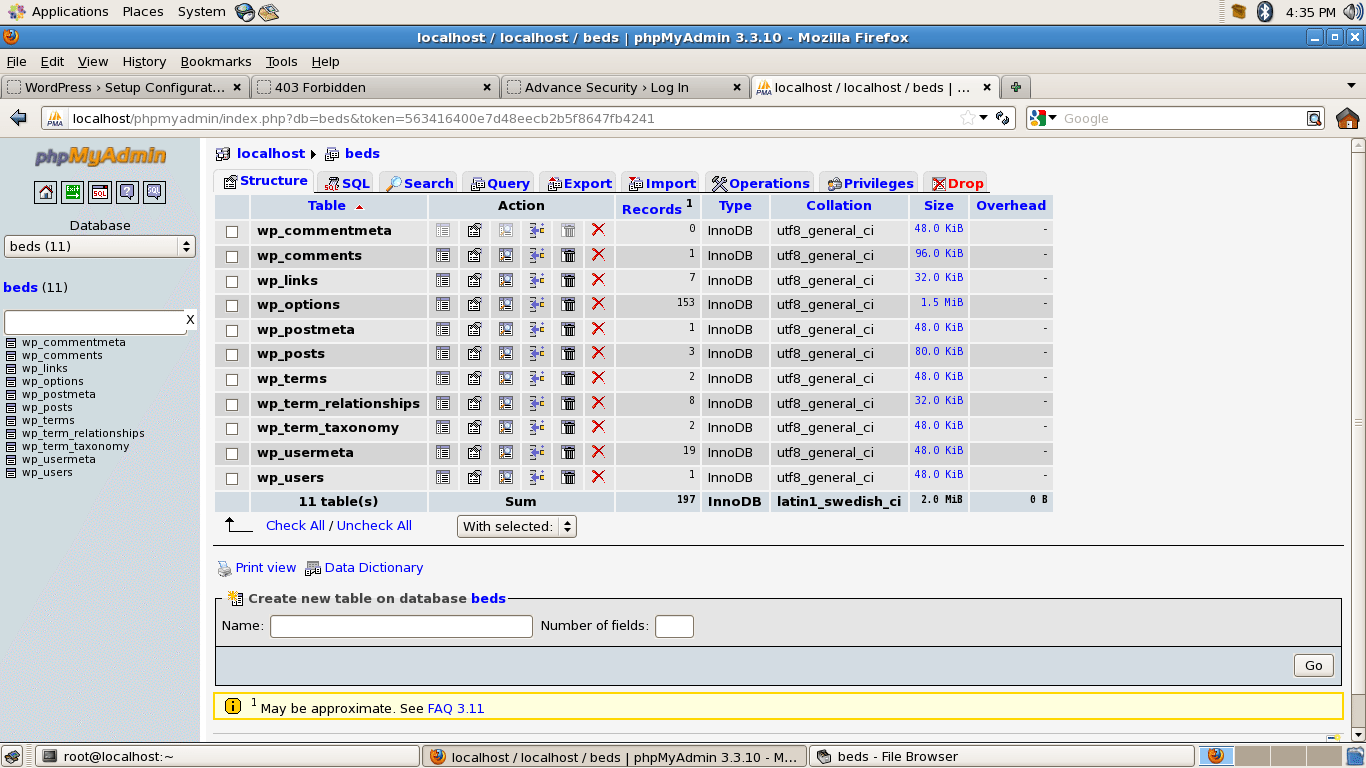Browse the wp_users table icon
1366x768 pixels.
(443, 477)
